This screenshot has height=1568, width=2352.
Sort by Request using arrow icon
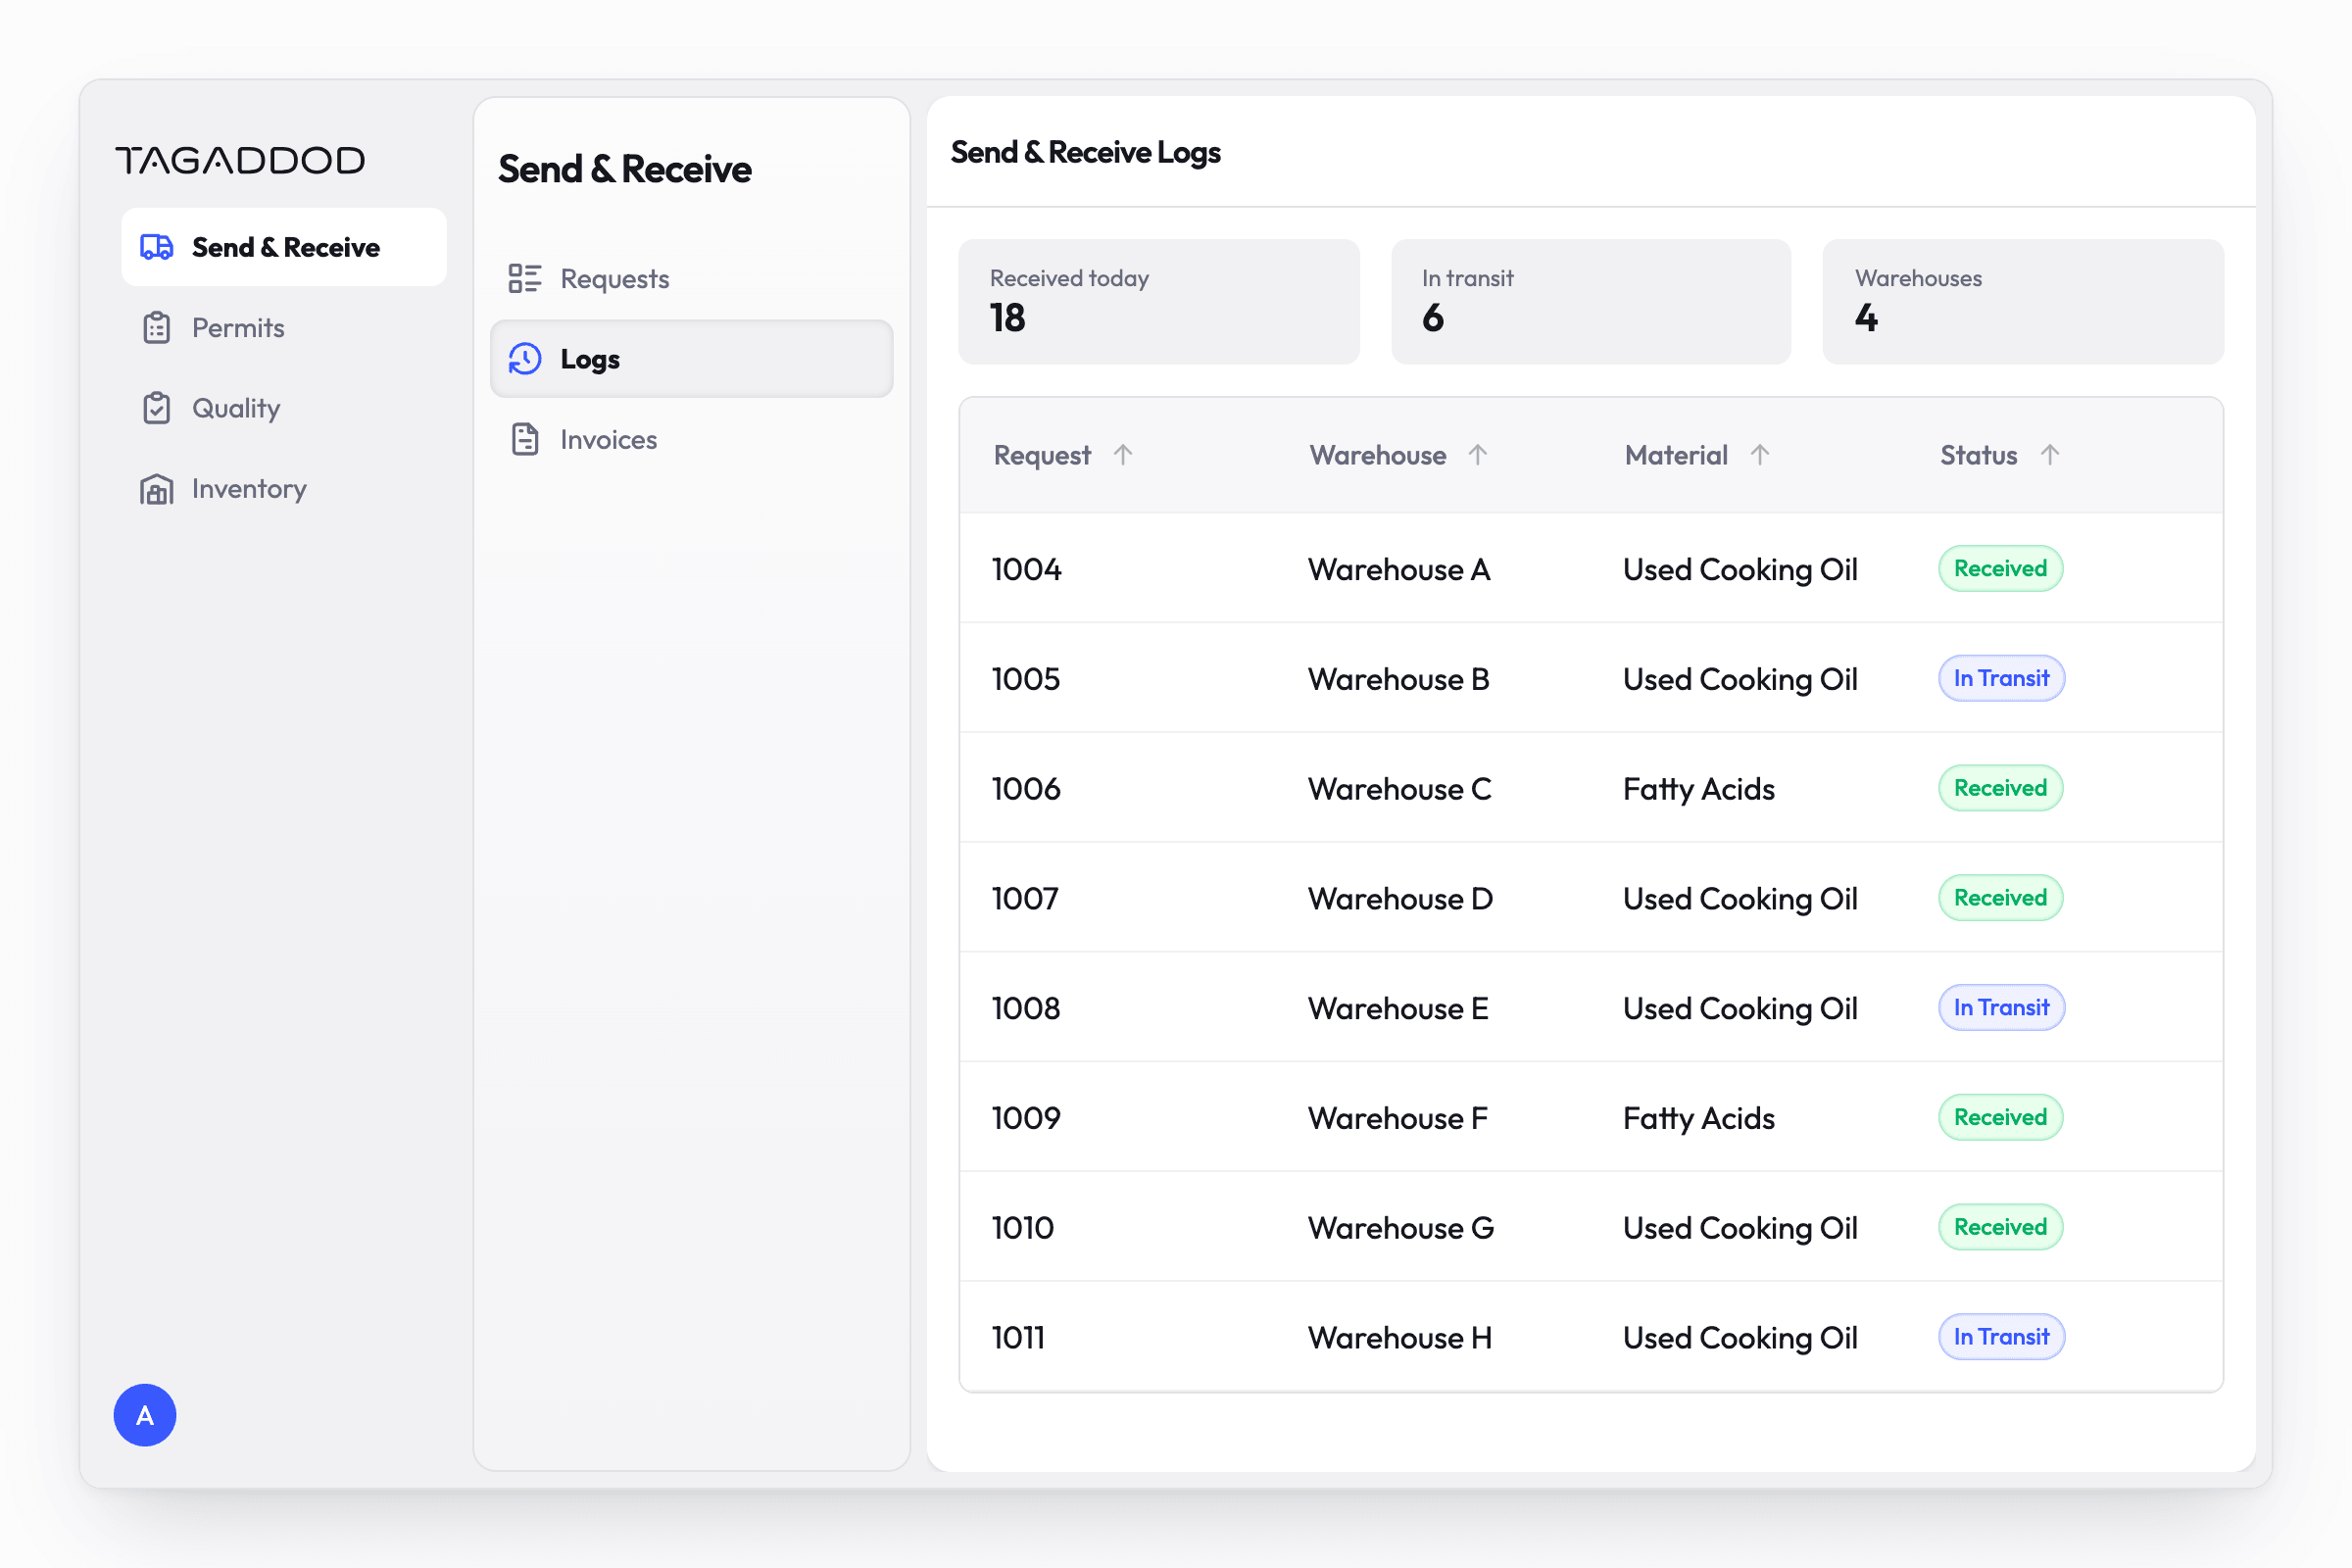click(1123, 455)
